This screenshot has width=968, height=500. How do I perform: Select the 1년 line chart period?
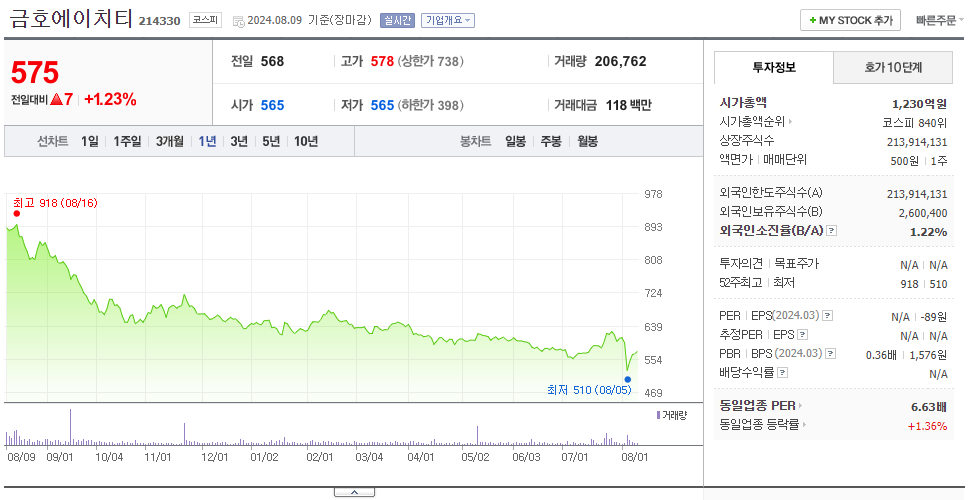(207, 141)
